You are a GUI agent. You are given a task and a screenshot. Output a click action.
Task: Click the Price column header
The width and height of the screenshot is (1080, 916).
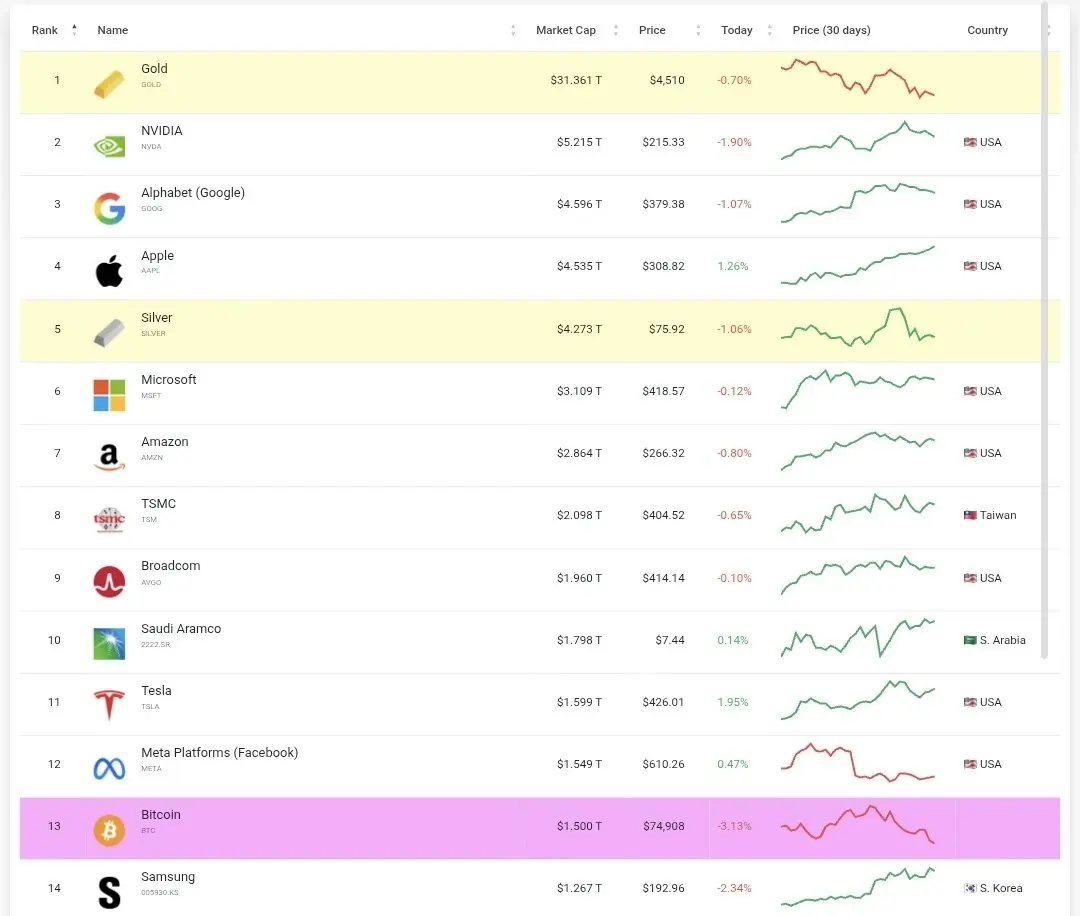652,30
